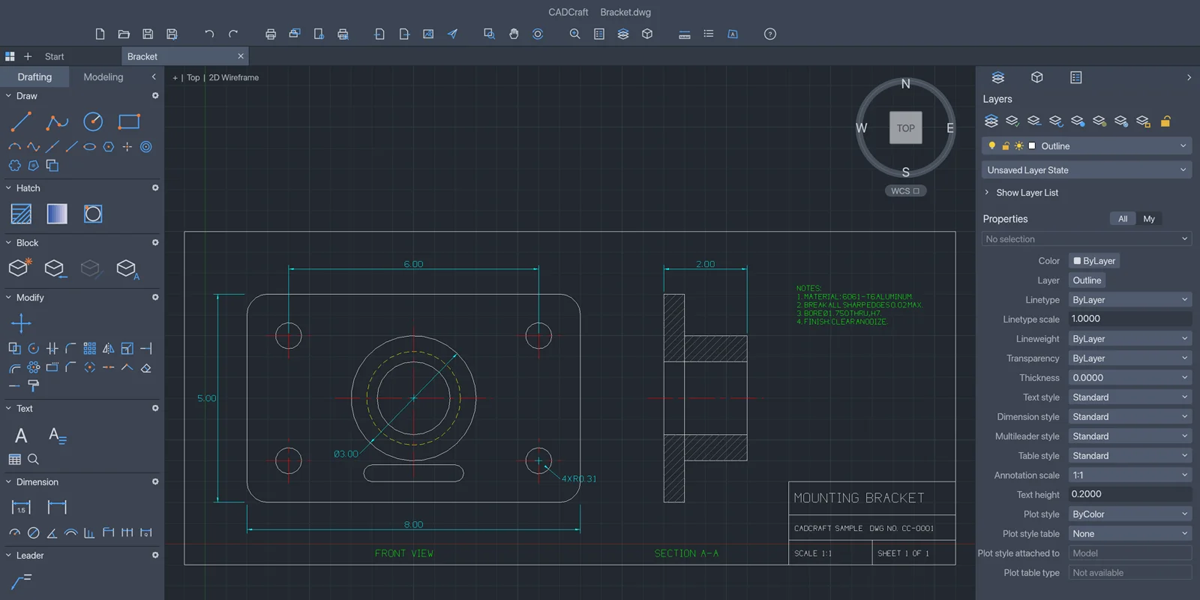
Task: Expand Show Layer List
Action: click(1027, 193)
